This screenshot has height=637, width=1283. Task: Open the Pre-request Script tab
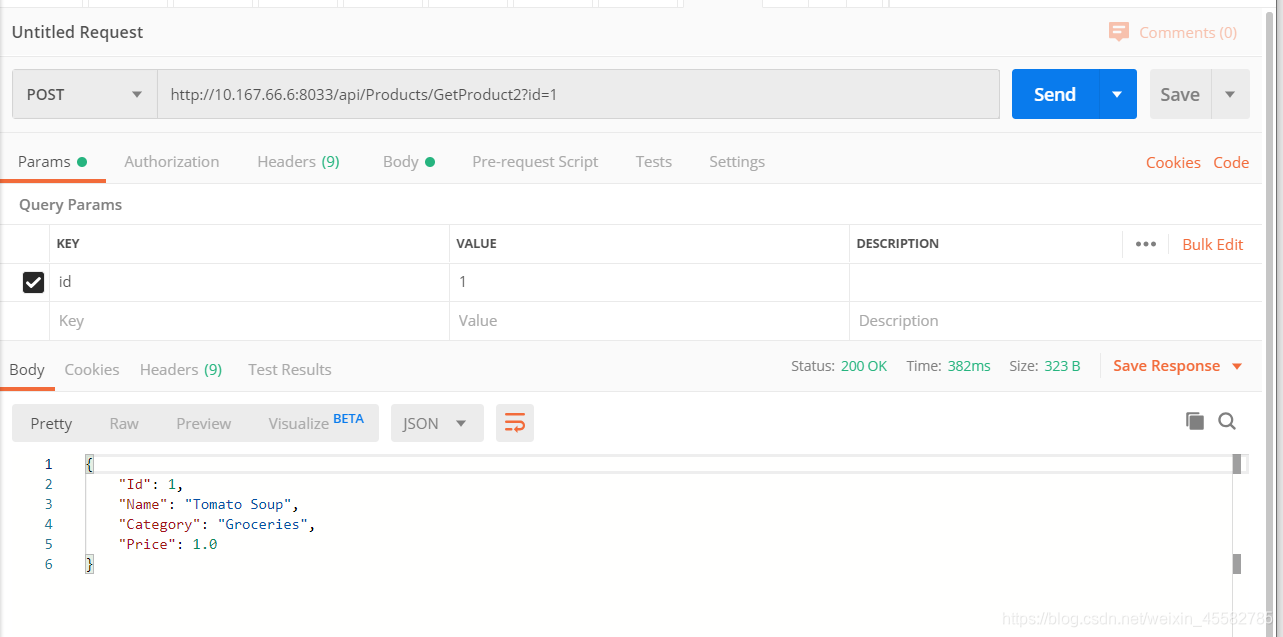coord(535,161)
